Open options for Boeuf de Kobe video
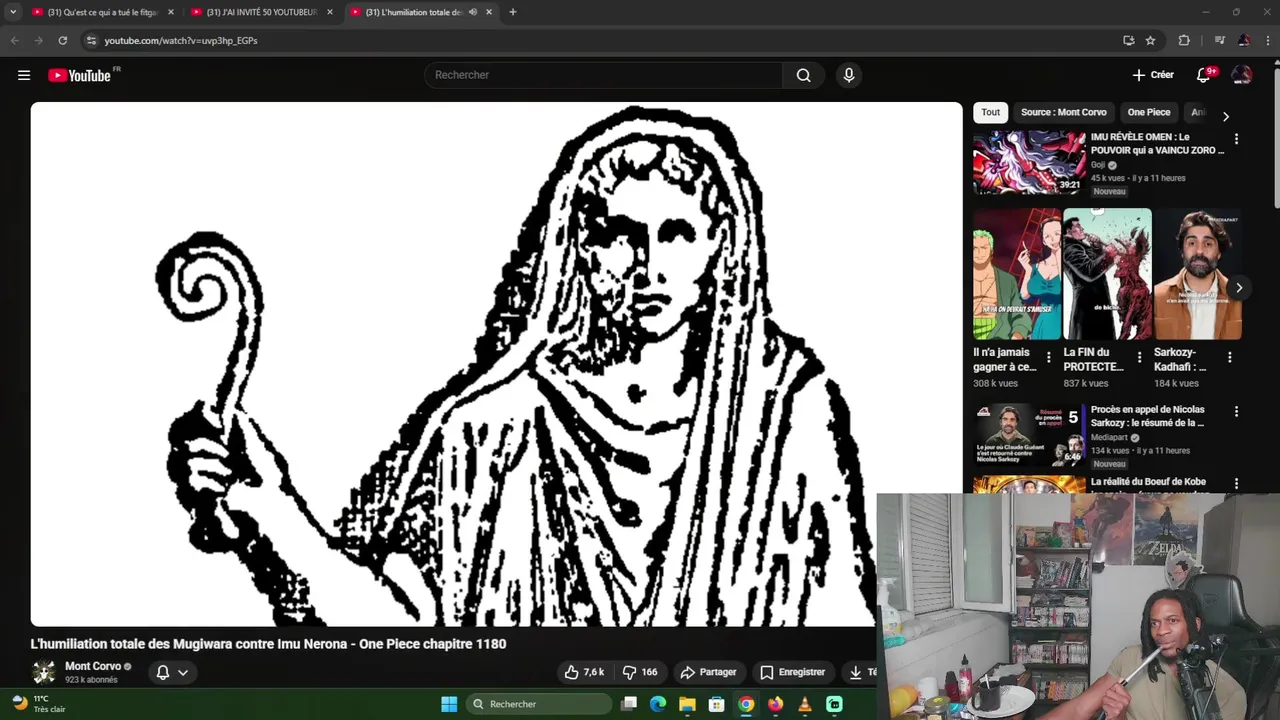The image size is (1280, 720). tap(1236, 483)
